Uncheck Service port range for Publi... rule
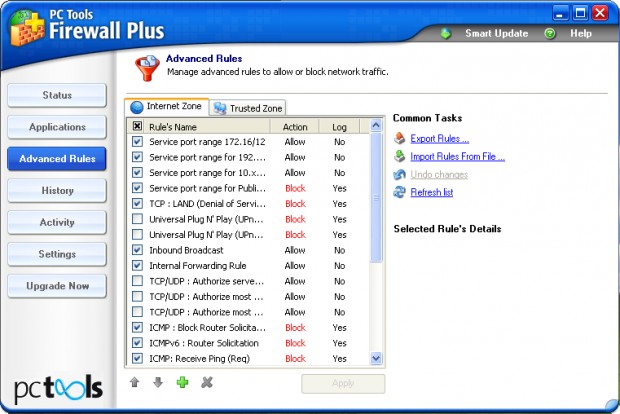620x414 pixels. (137, 188)
